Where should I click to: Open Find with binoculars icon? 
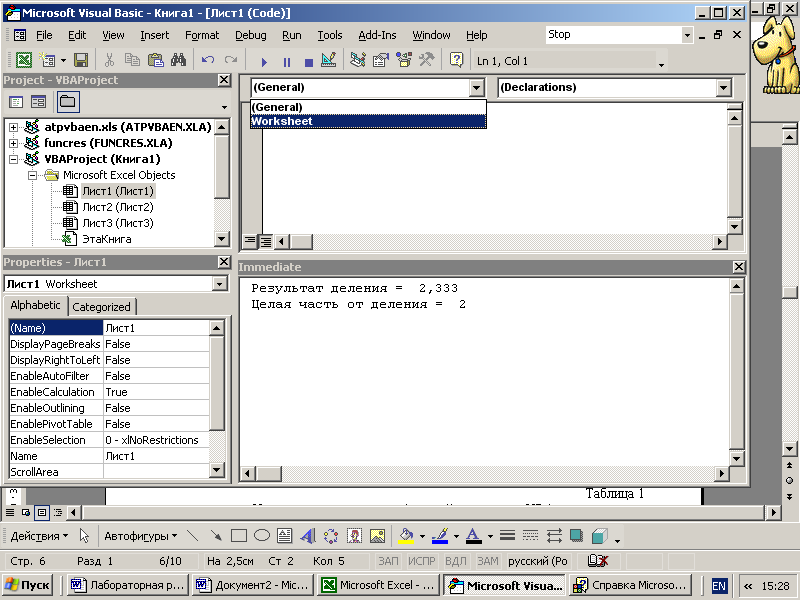pyautogui.click(x=178, y=60)
